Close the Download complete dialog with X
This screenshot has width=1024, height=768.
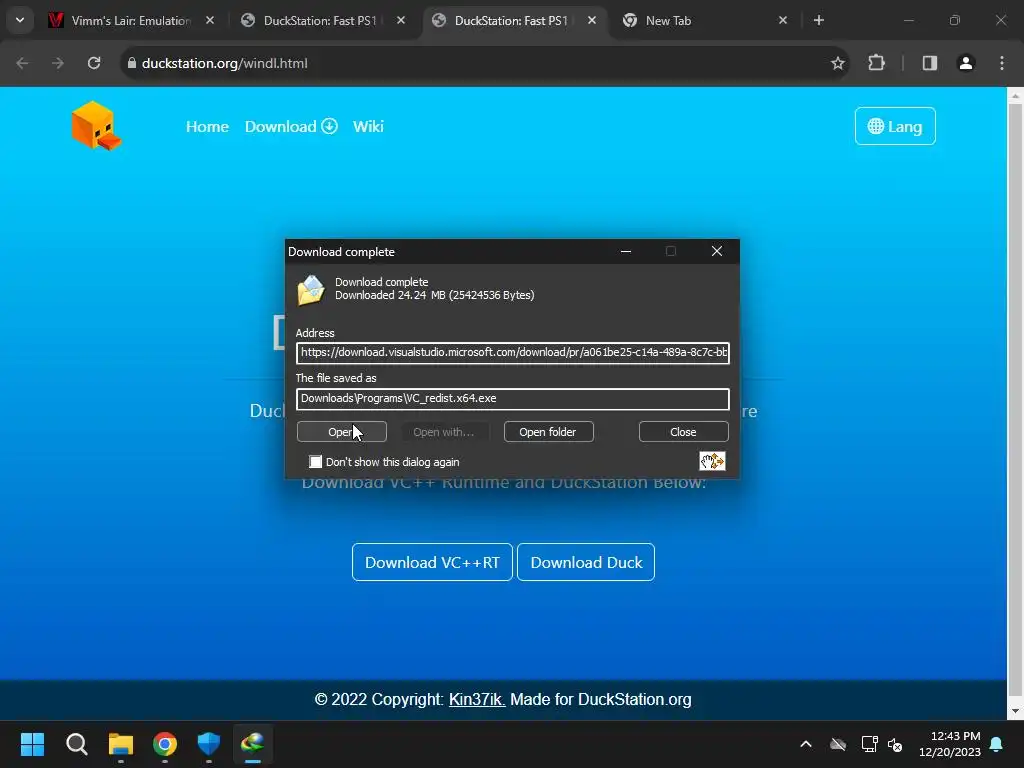tap(717, 251)
